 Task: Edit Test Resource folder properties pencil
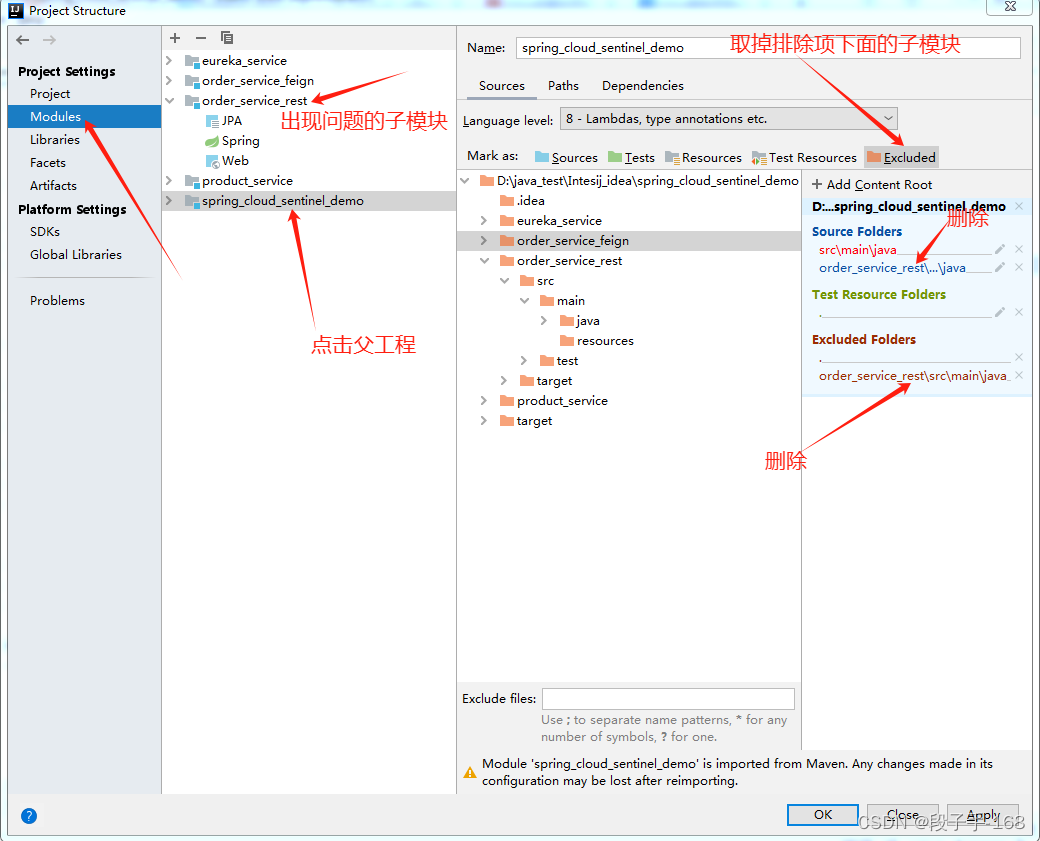point(1000,312)
